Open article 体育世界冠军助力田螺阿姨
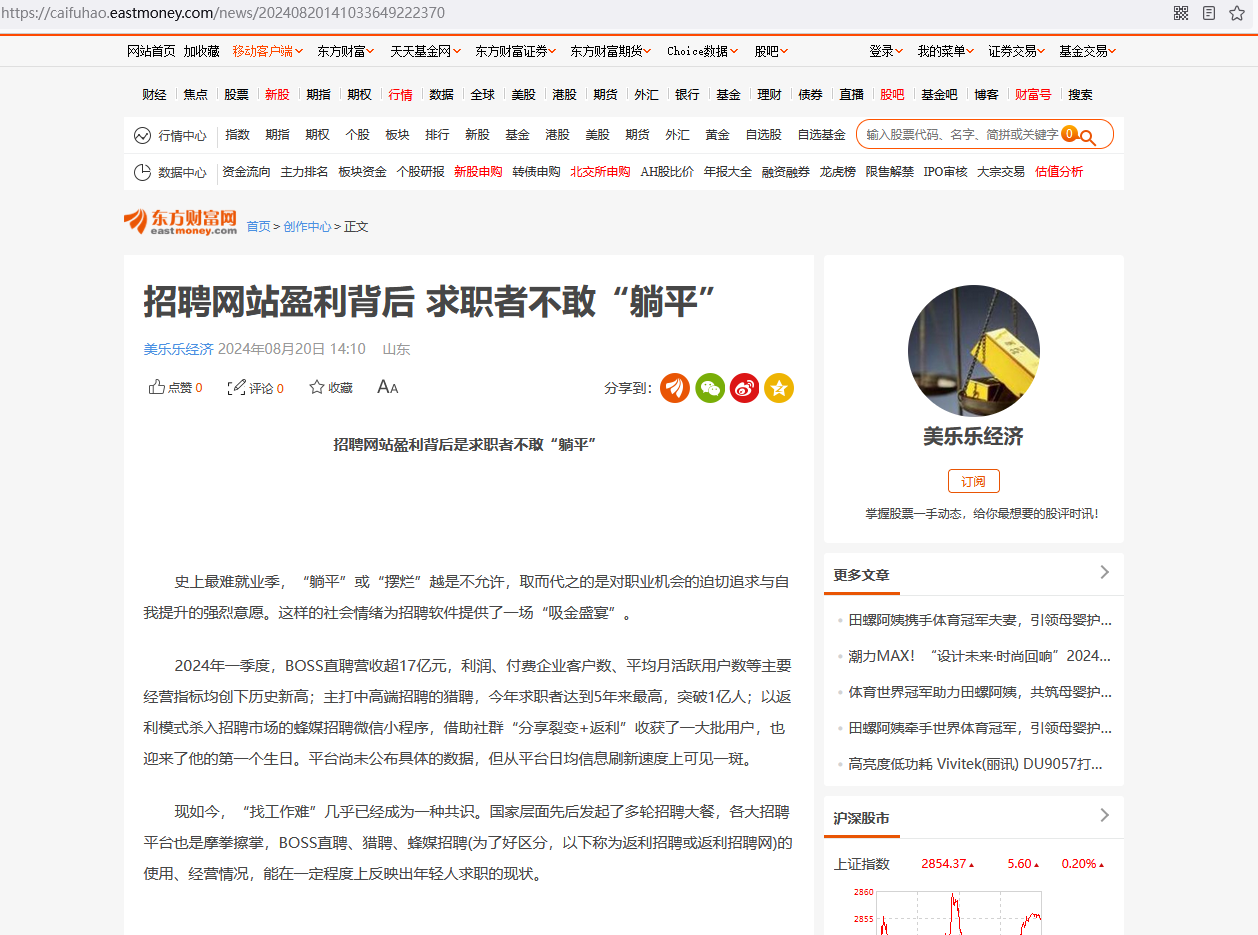The width and height of the screenshot is (1258, 935). (x=980, y=692)
